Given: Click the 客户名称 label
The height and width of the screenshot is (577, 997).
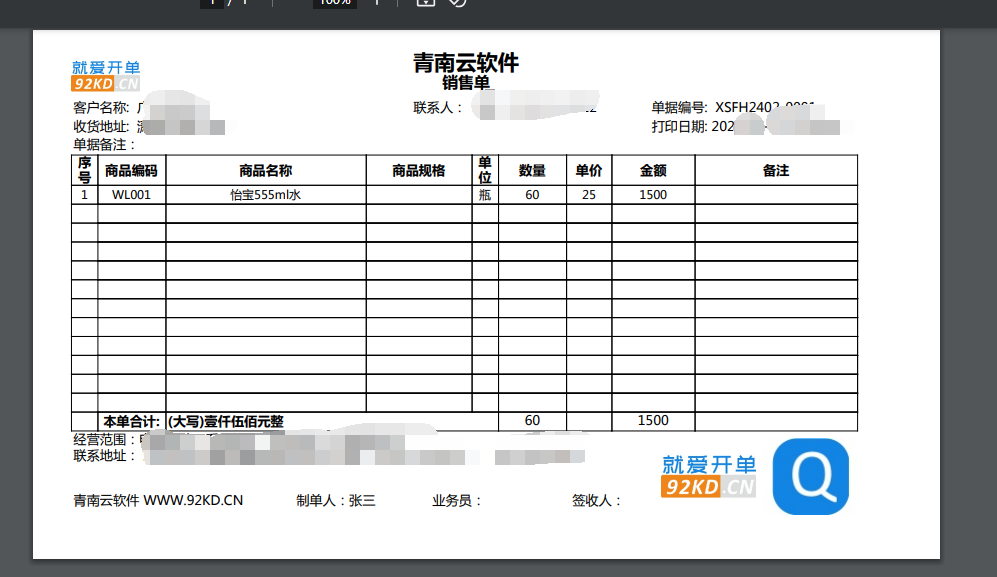Looking at the screenshot, I should (x=100, y=108).
